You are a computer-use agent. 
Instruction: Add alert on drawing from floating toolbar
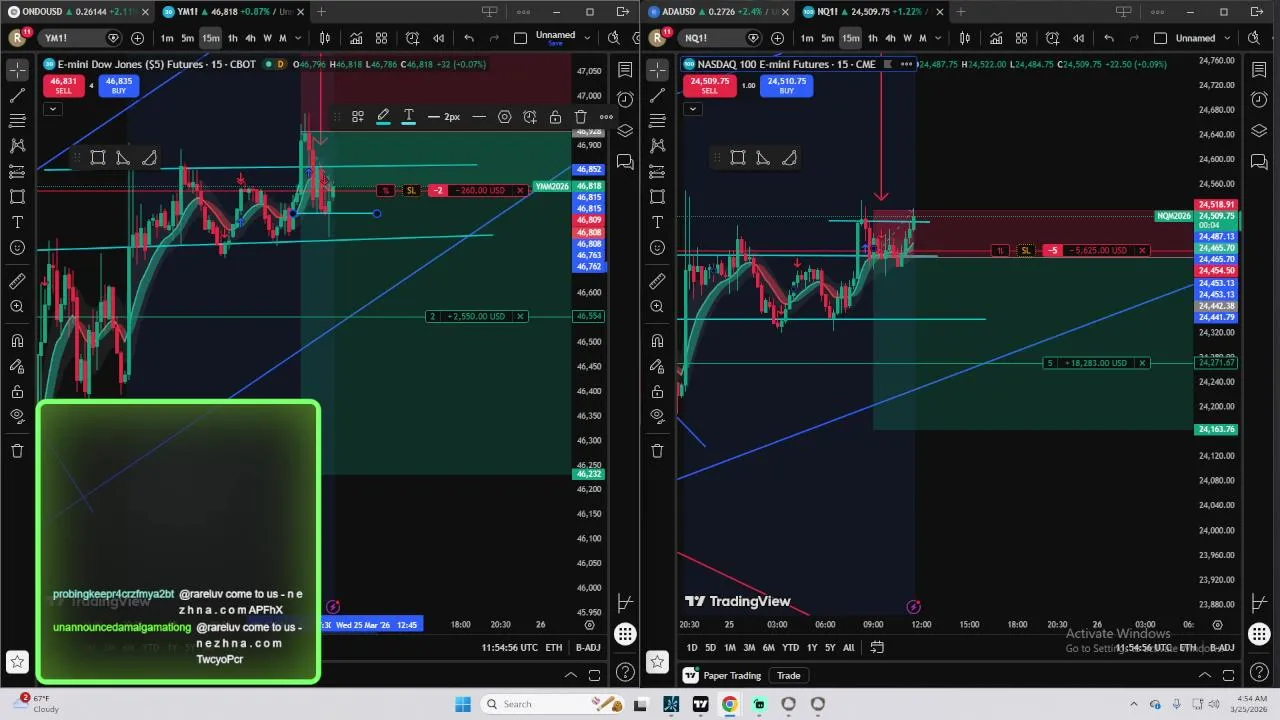coord(530,117)
